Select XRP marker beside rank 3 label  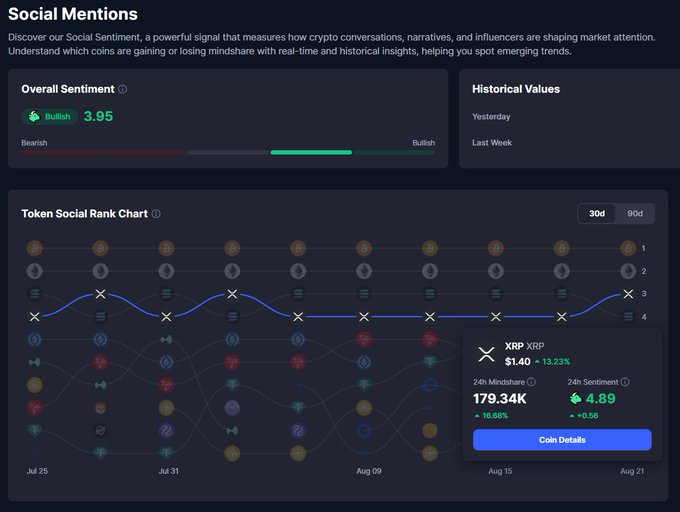[x=628, y=294]
